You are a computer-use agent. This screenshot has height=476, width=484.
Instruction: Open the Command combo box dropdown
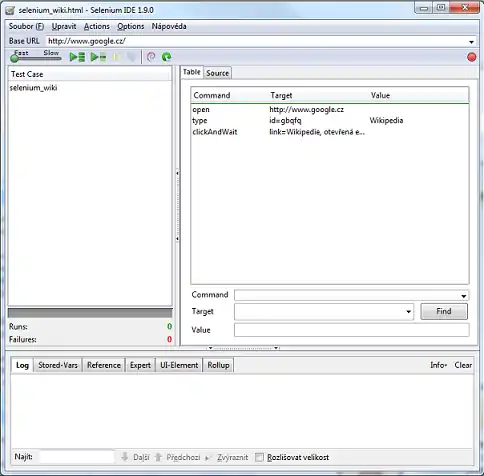click(463, 296)
